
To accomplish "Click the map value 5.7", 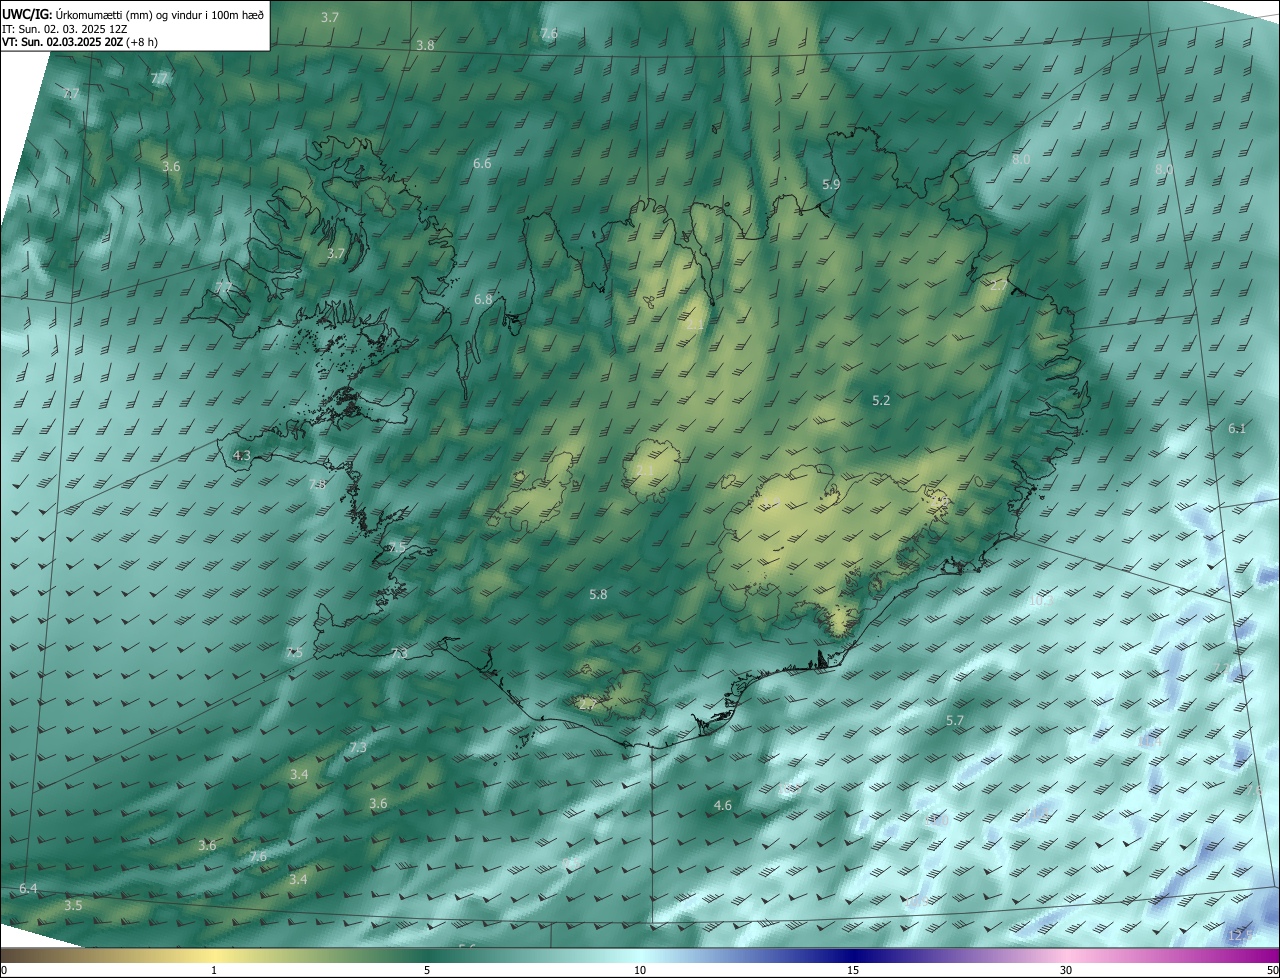I will (954, 720).
